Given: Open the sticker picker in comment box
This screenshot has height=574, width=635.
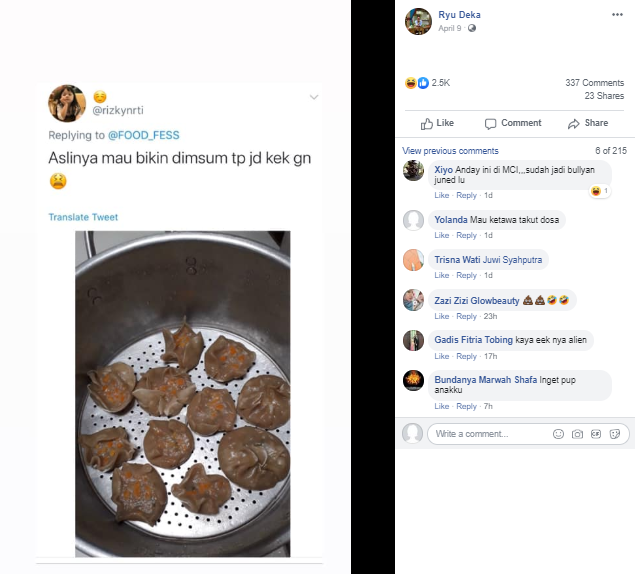Looking at the screenshot, I should 615,434.
